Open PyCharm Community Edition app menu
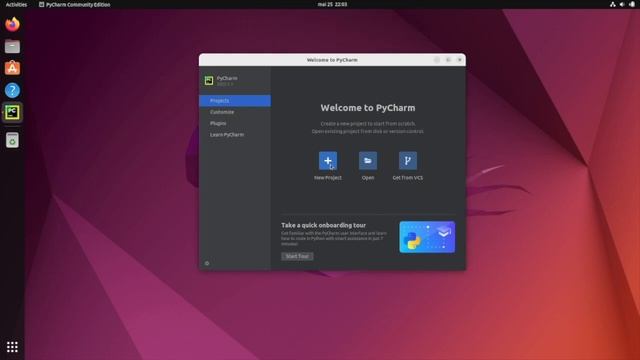 click(74, 4)
